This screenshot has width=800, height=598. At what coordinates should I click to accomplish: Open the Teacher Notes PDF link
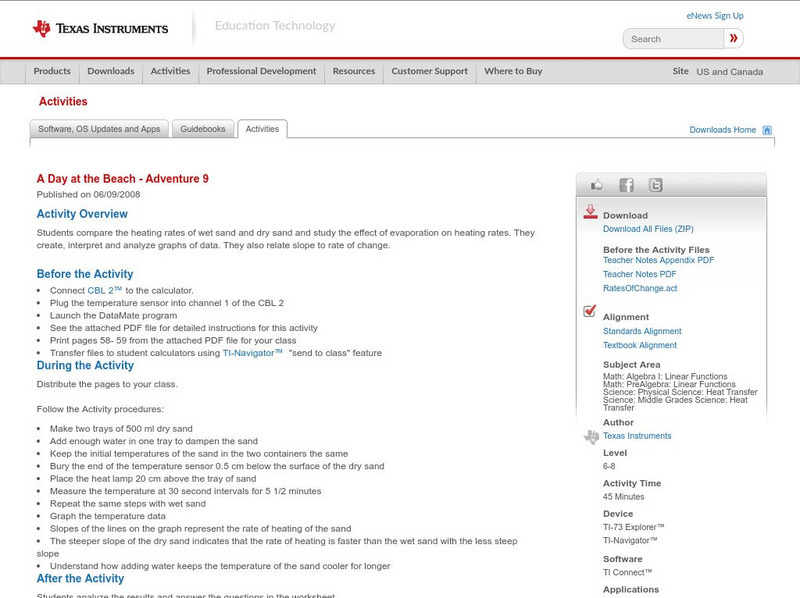(639, 275)
